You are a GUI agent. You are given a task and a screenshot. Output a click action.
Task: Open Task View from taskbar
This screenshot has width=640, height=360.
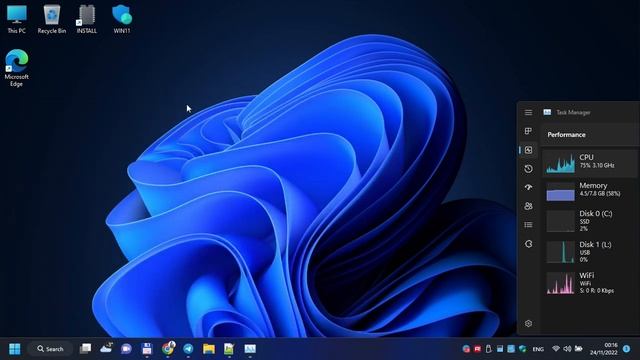click(85, 349)
